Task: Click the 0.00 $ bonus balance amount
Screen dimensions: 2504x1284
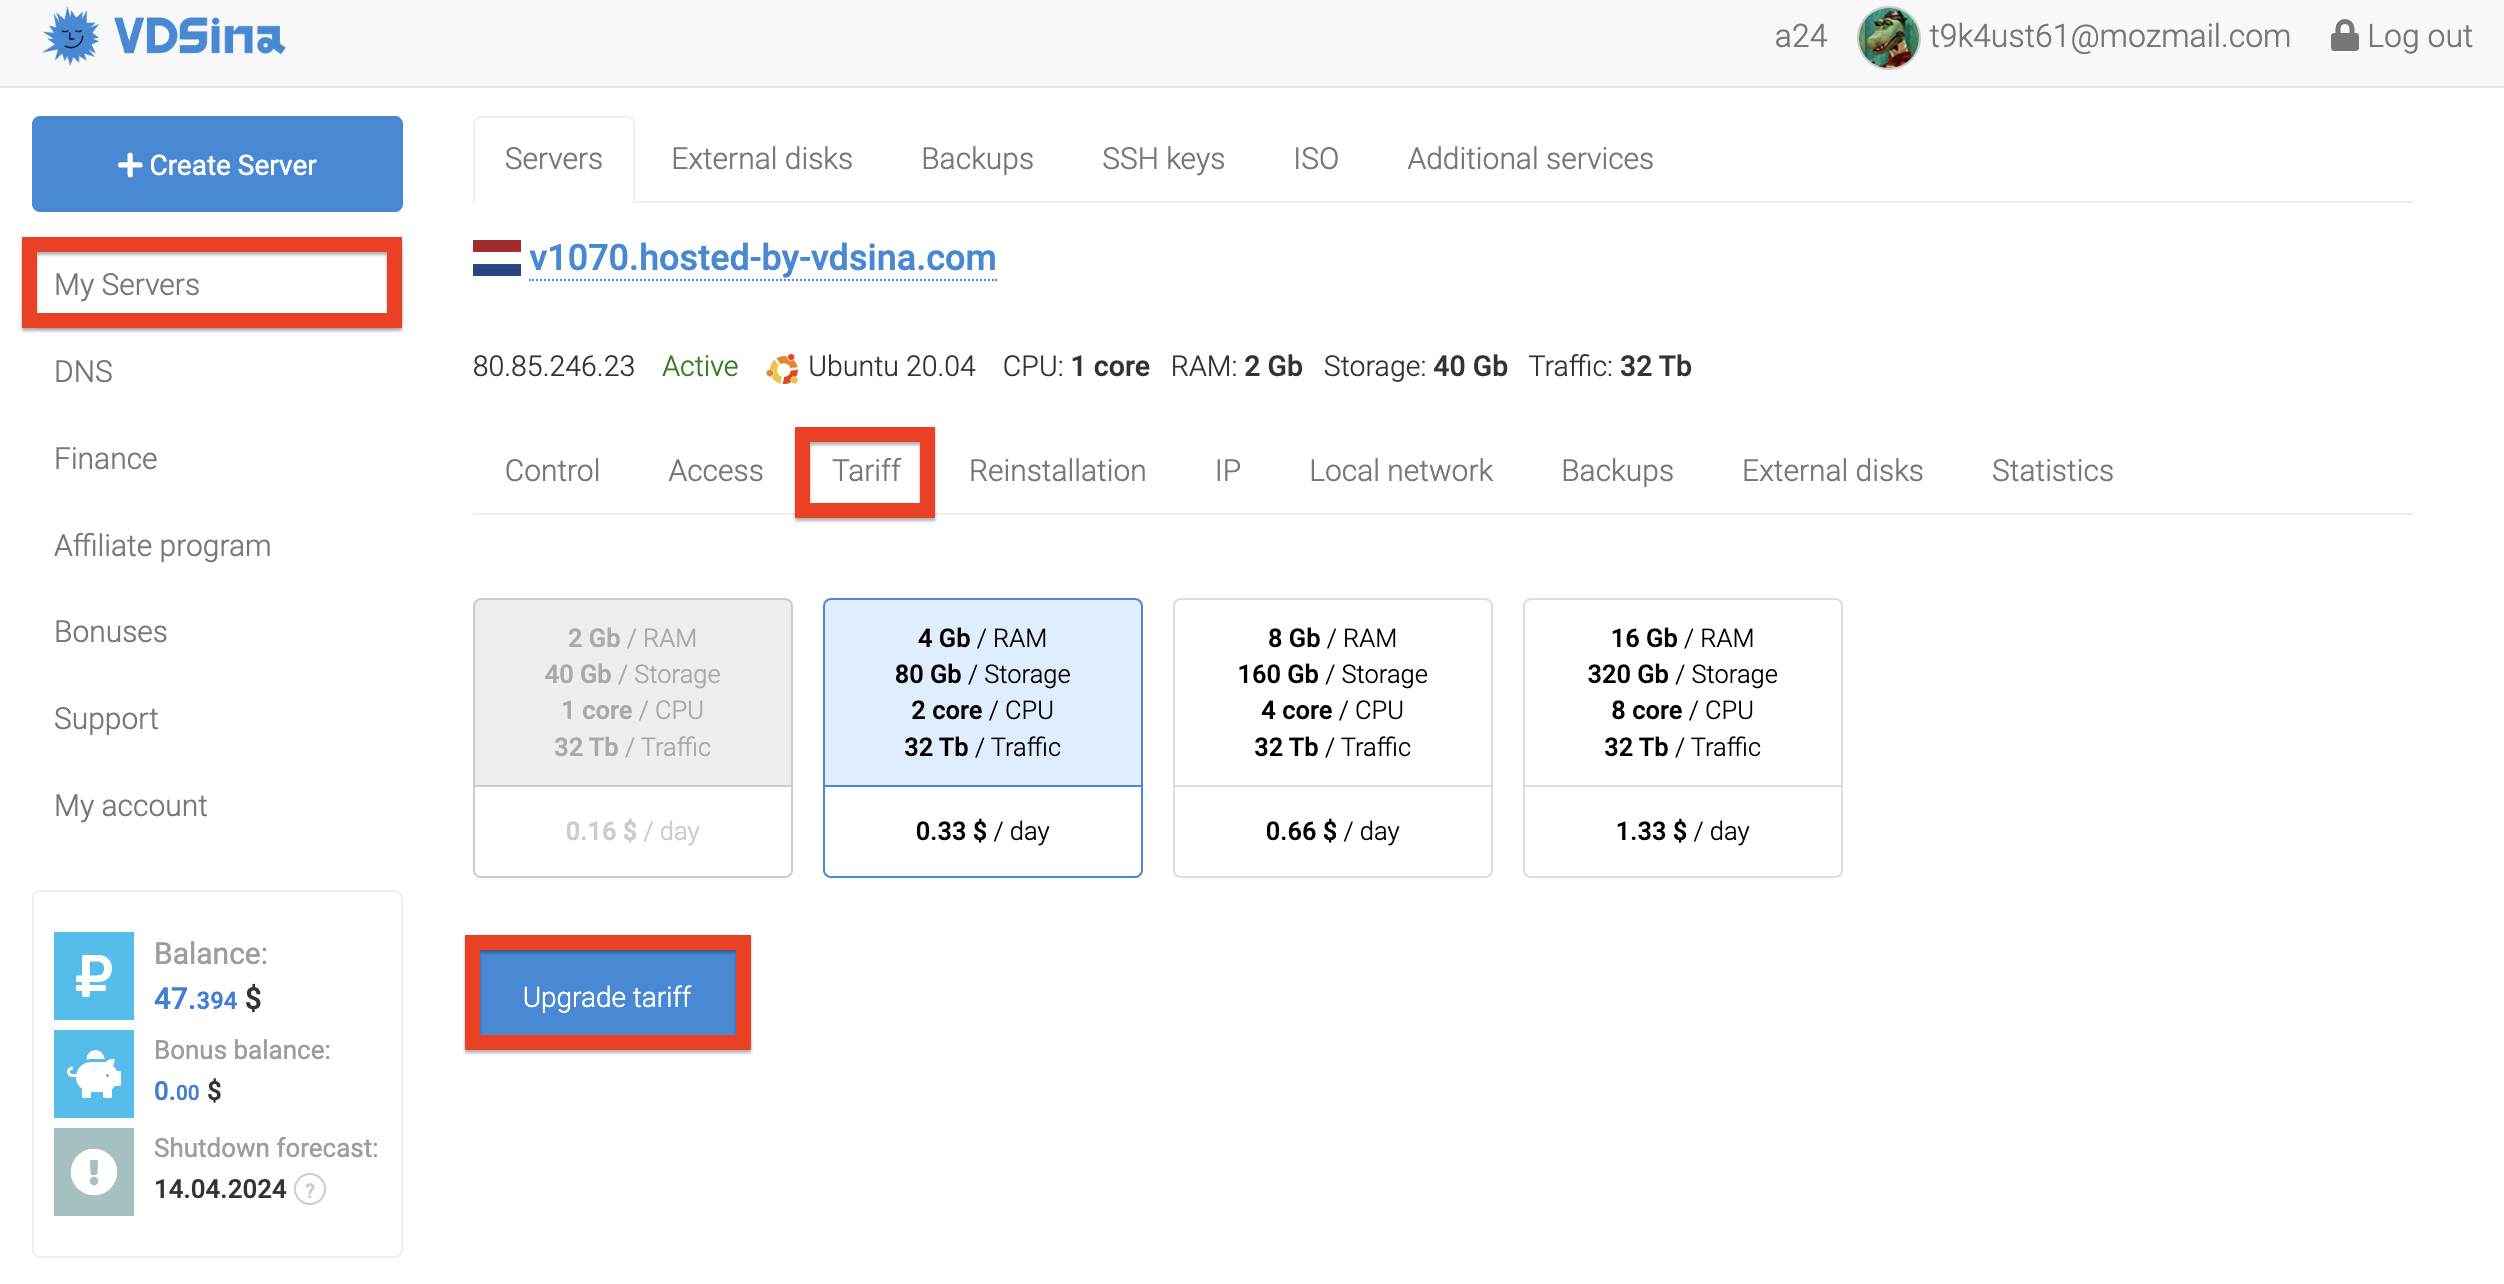Action: pyautogui.click(x=188, y=1091)
